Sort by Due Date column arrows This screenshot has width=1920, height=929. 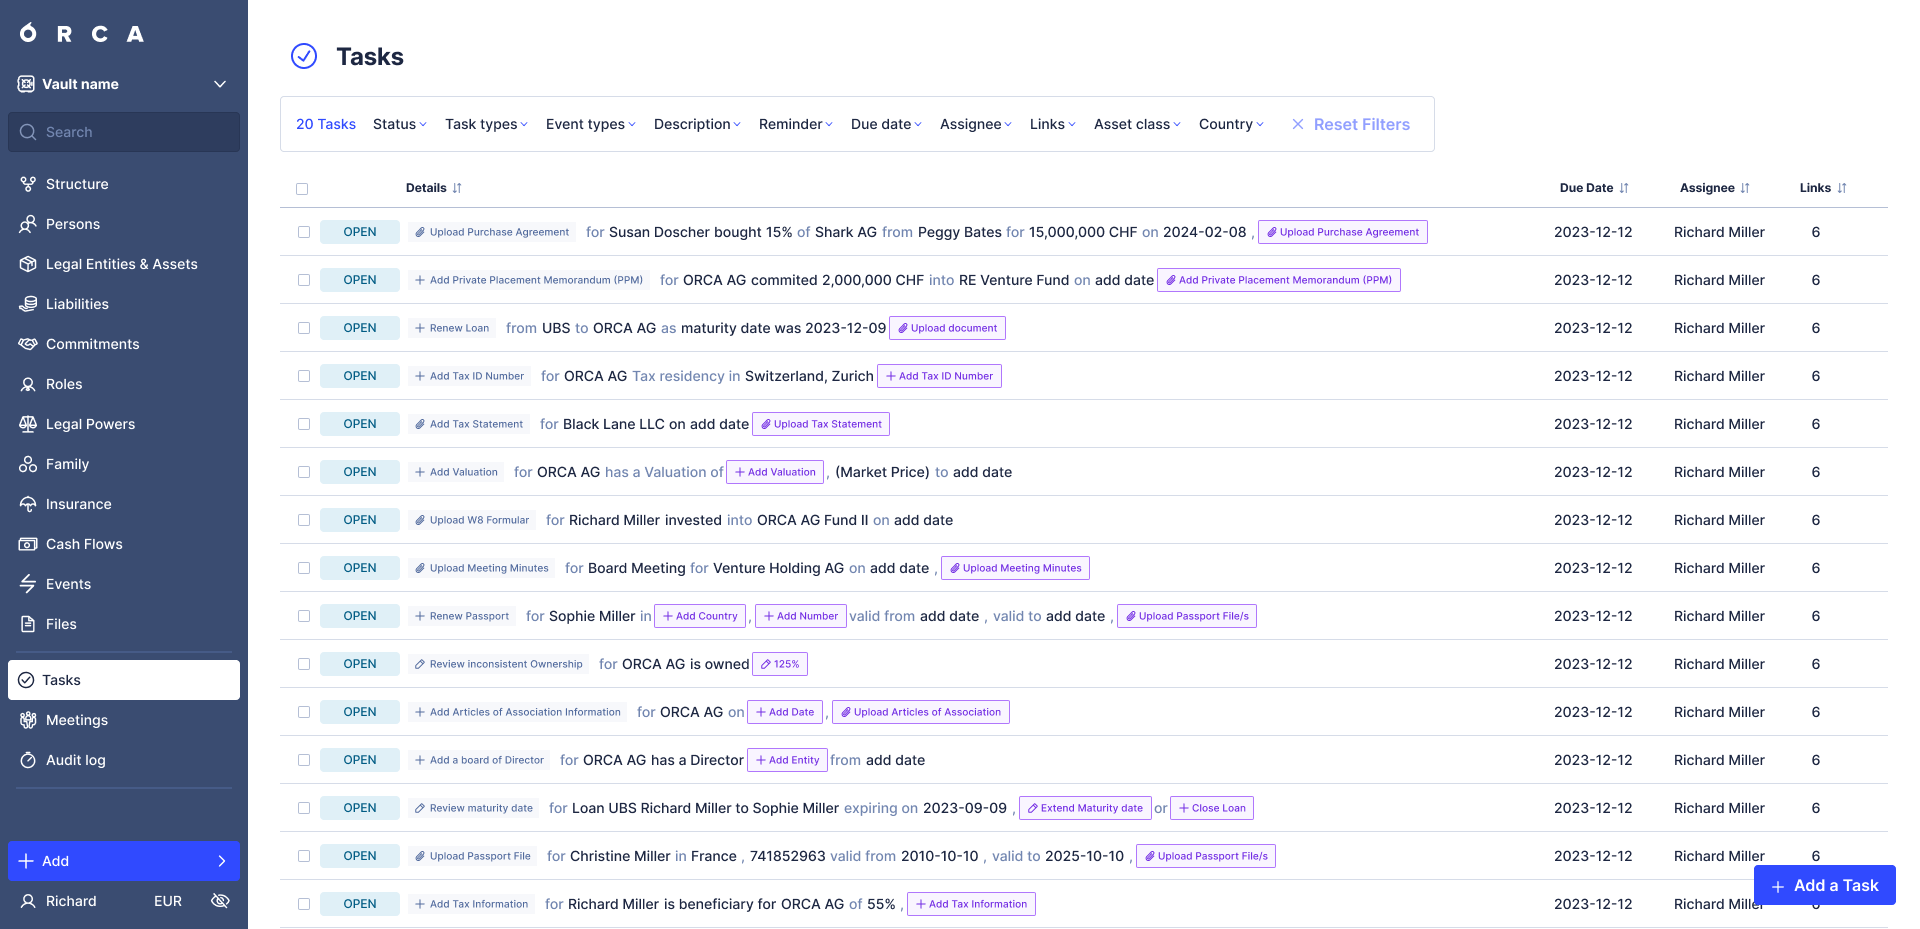[1624, 188]
